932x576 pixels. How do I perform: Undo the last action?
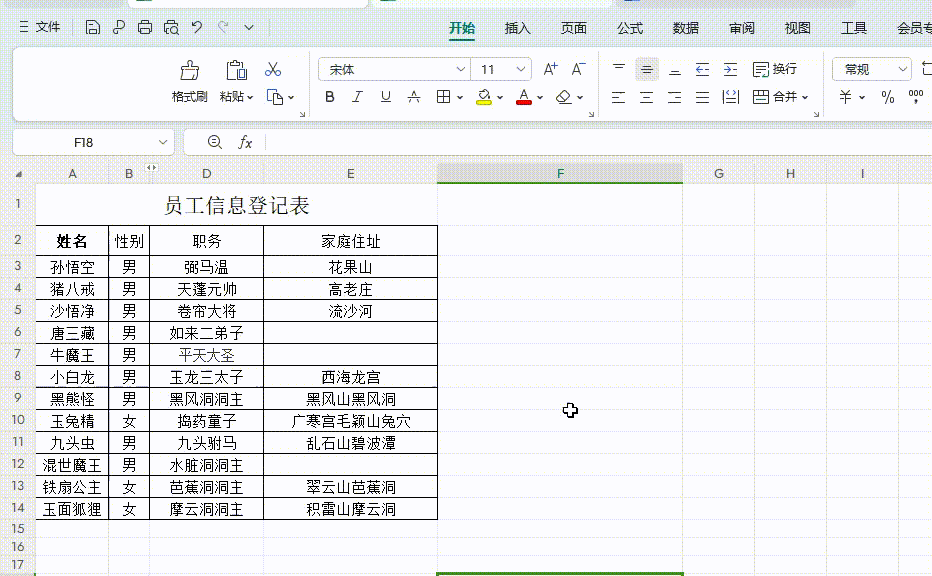pos(197,27)
